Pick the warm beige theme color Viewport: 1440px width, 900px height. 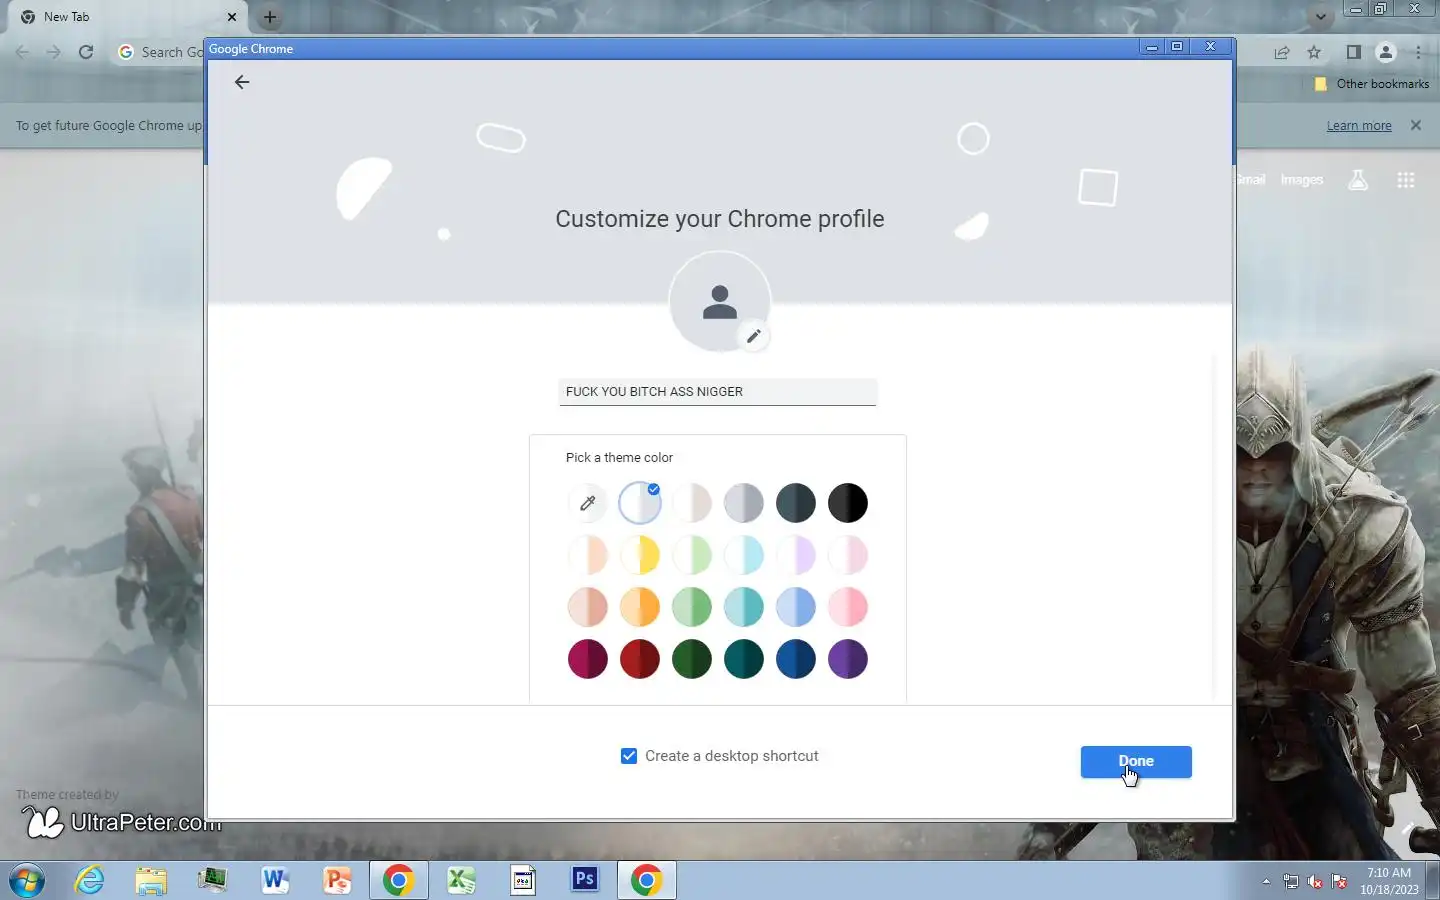[x=692, y=503]
